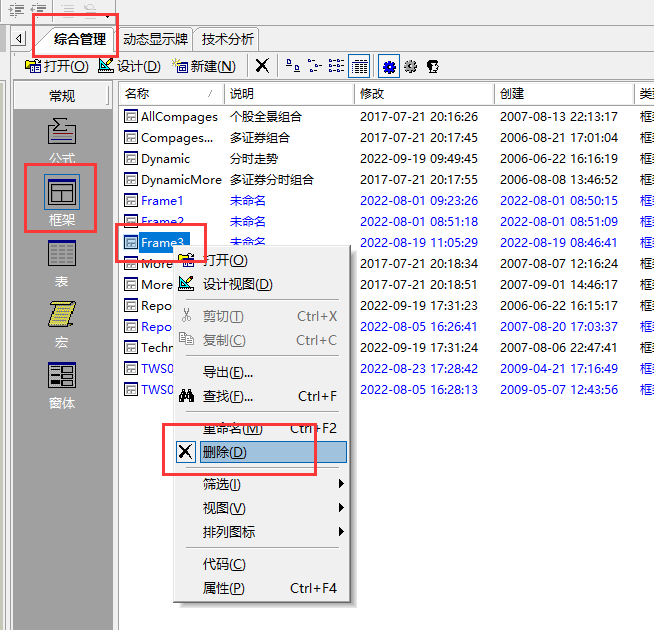The height and width of the screenshot is (630, 654).
Task: Switch to the 综合管理 tab
Action: tap(80, 39)
